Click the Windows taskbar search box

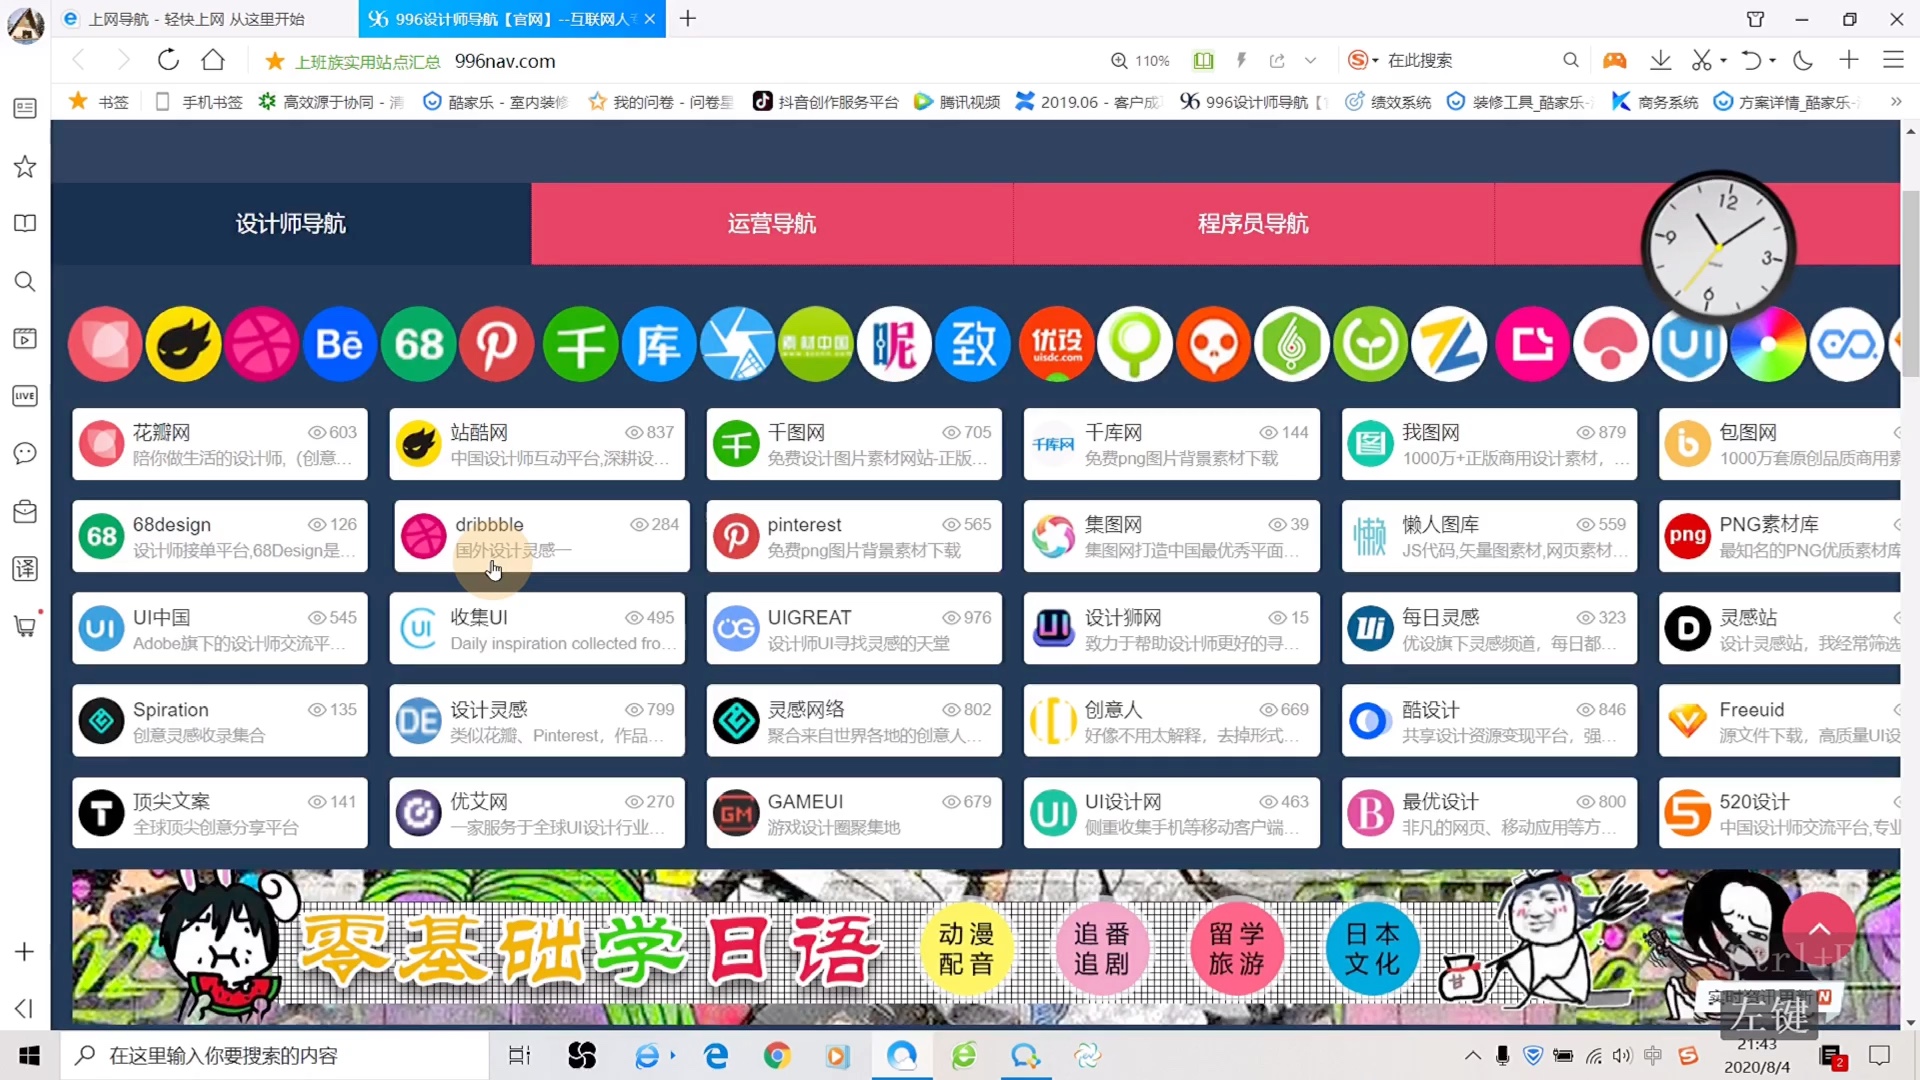click(275, 1055)
